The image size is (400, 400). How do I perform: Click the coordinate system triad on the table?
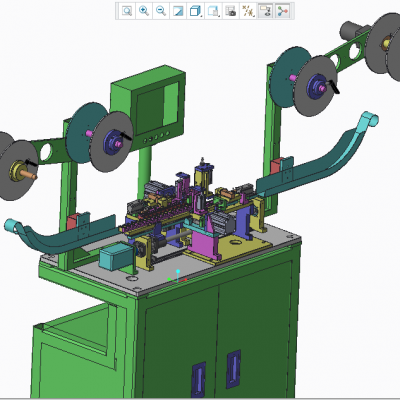coord(177,277)
